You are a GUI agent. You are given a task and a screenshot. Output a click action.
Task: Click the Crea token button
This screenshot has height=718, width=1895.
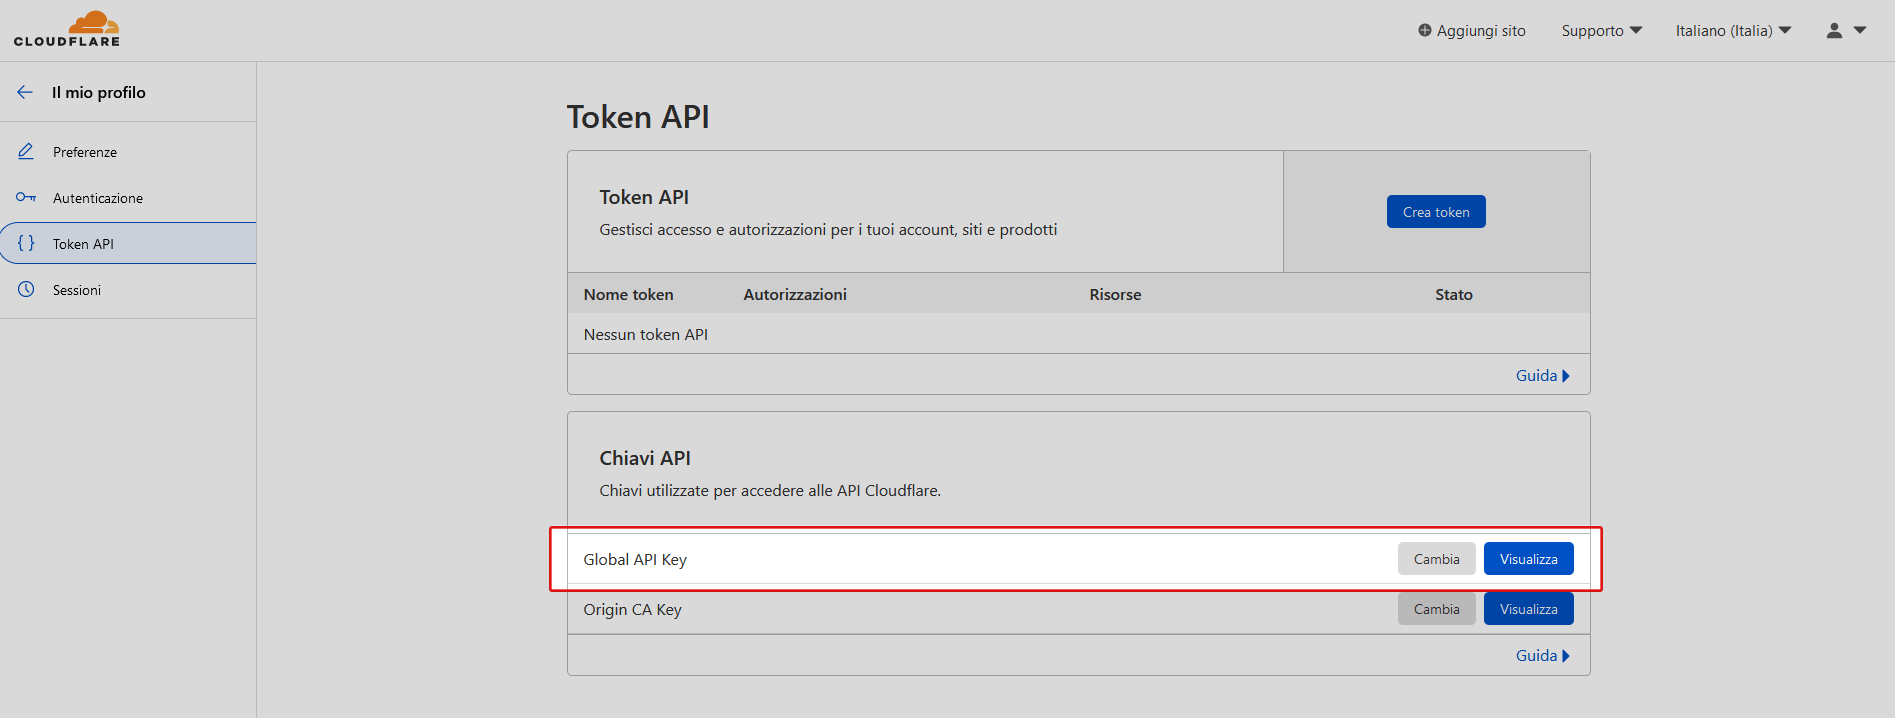1436,212
